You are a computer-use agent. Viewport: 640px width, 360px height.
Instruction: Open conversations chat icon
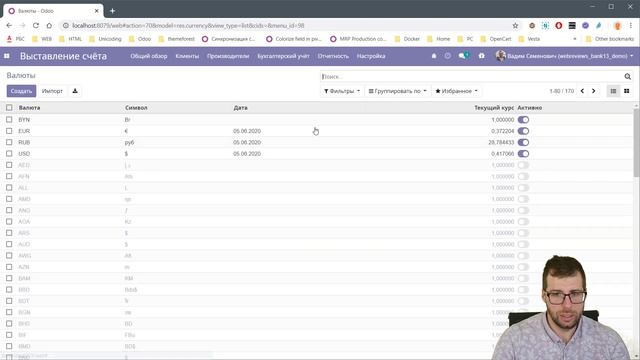coord(463,56)
